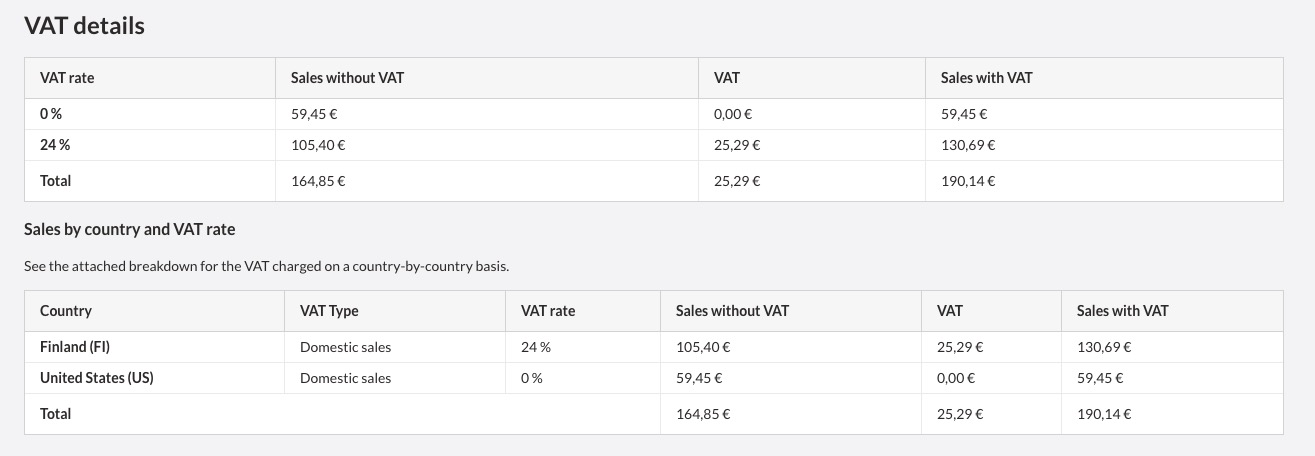Select the 0 % VAT rate row label
Image resolution: width=1315 pixels, height=456 pixels.
(x=52, y=114)
